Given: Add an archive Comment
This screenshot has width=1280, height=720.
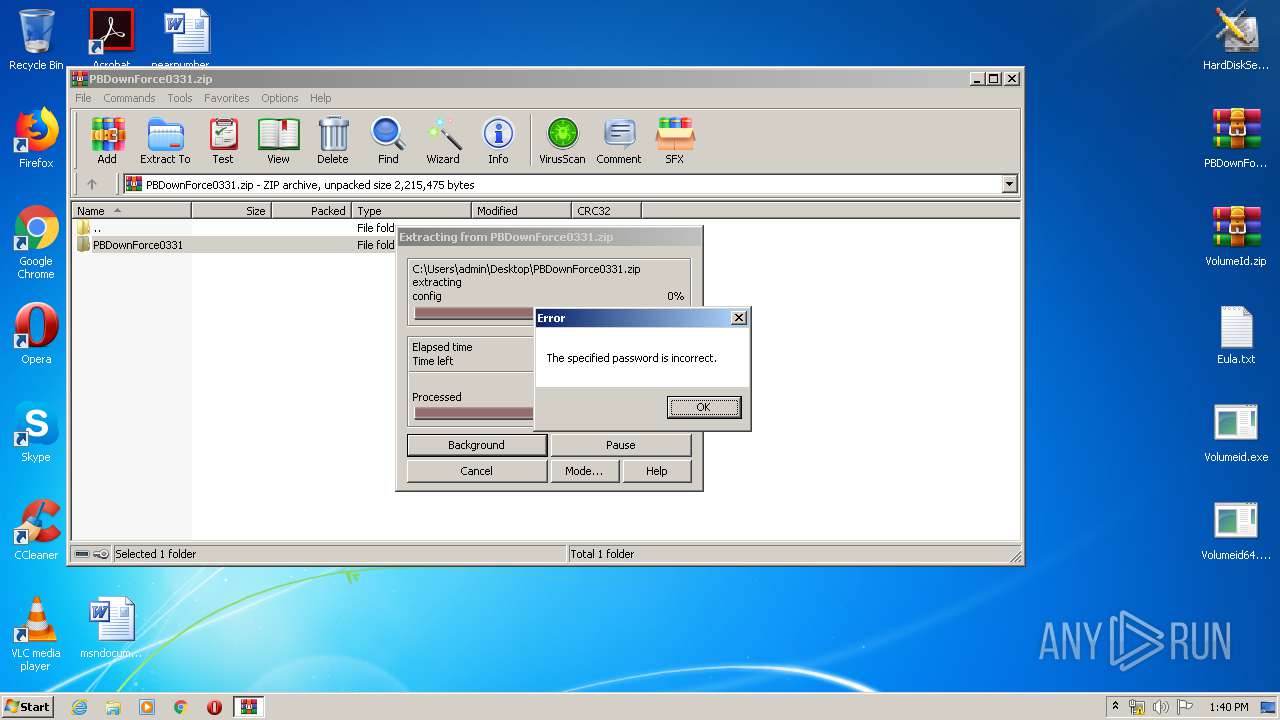Looking at the screenshot, I should point(619,140).
